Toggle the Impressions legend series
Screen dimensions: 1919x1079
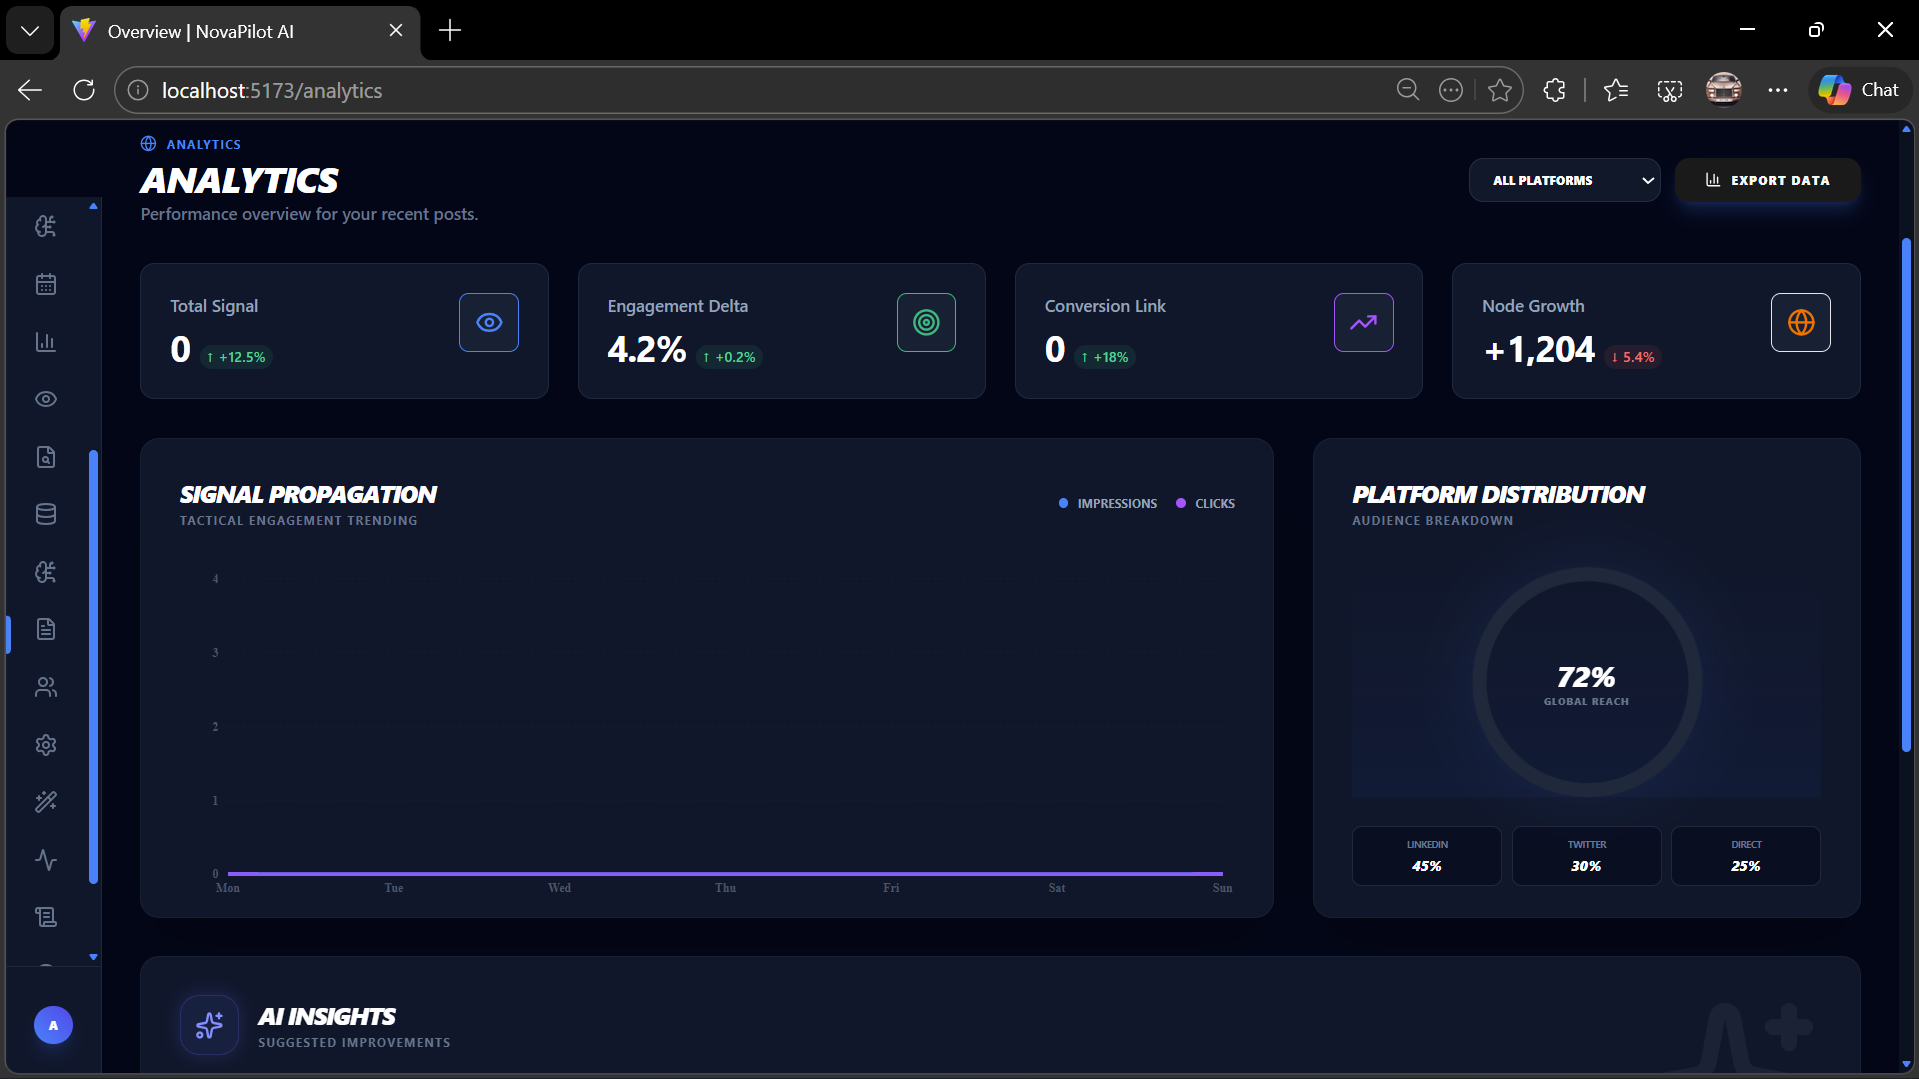[x=1108, y=504]
